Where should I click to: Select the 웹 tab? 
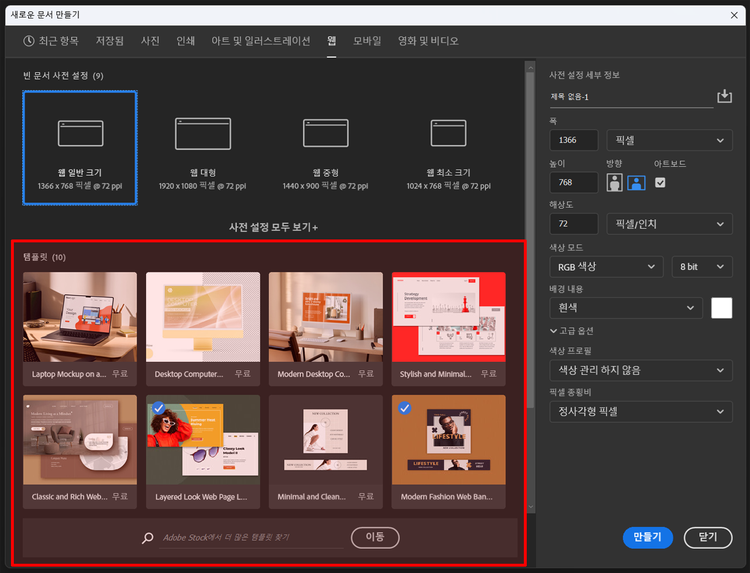pos(331,41)
